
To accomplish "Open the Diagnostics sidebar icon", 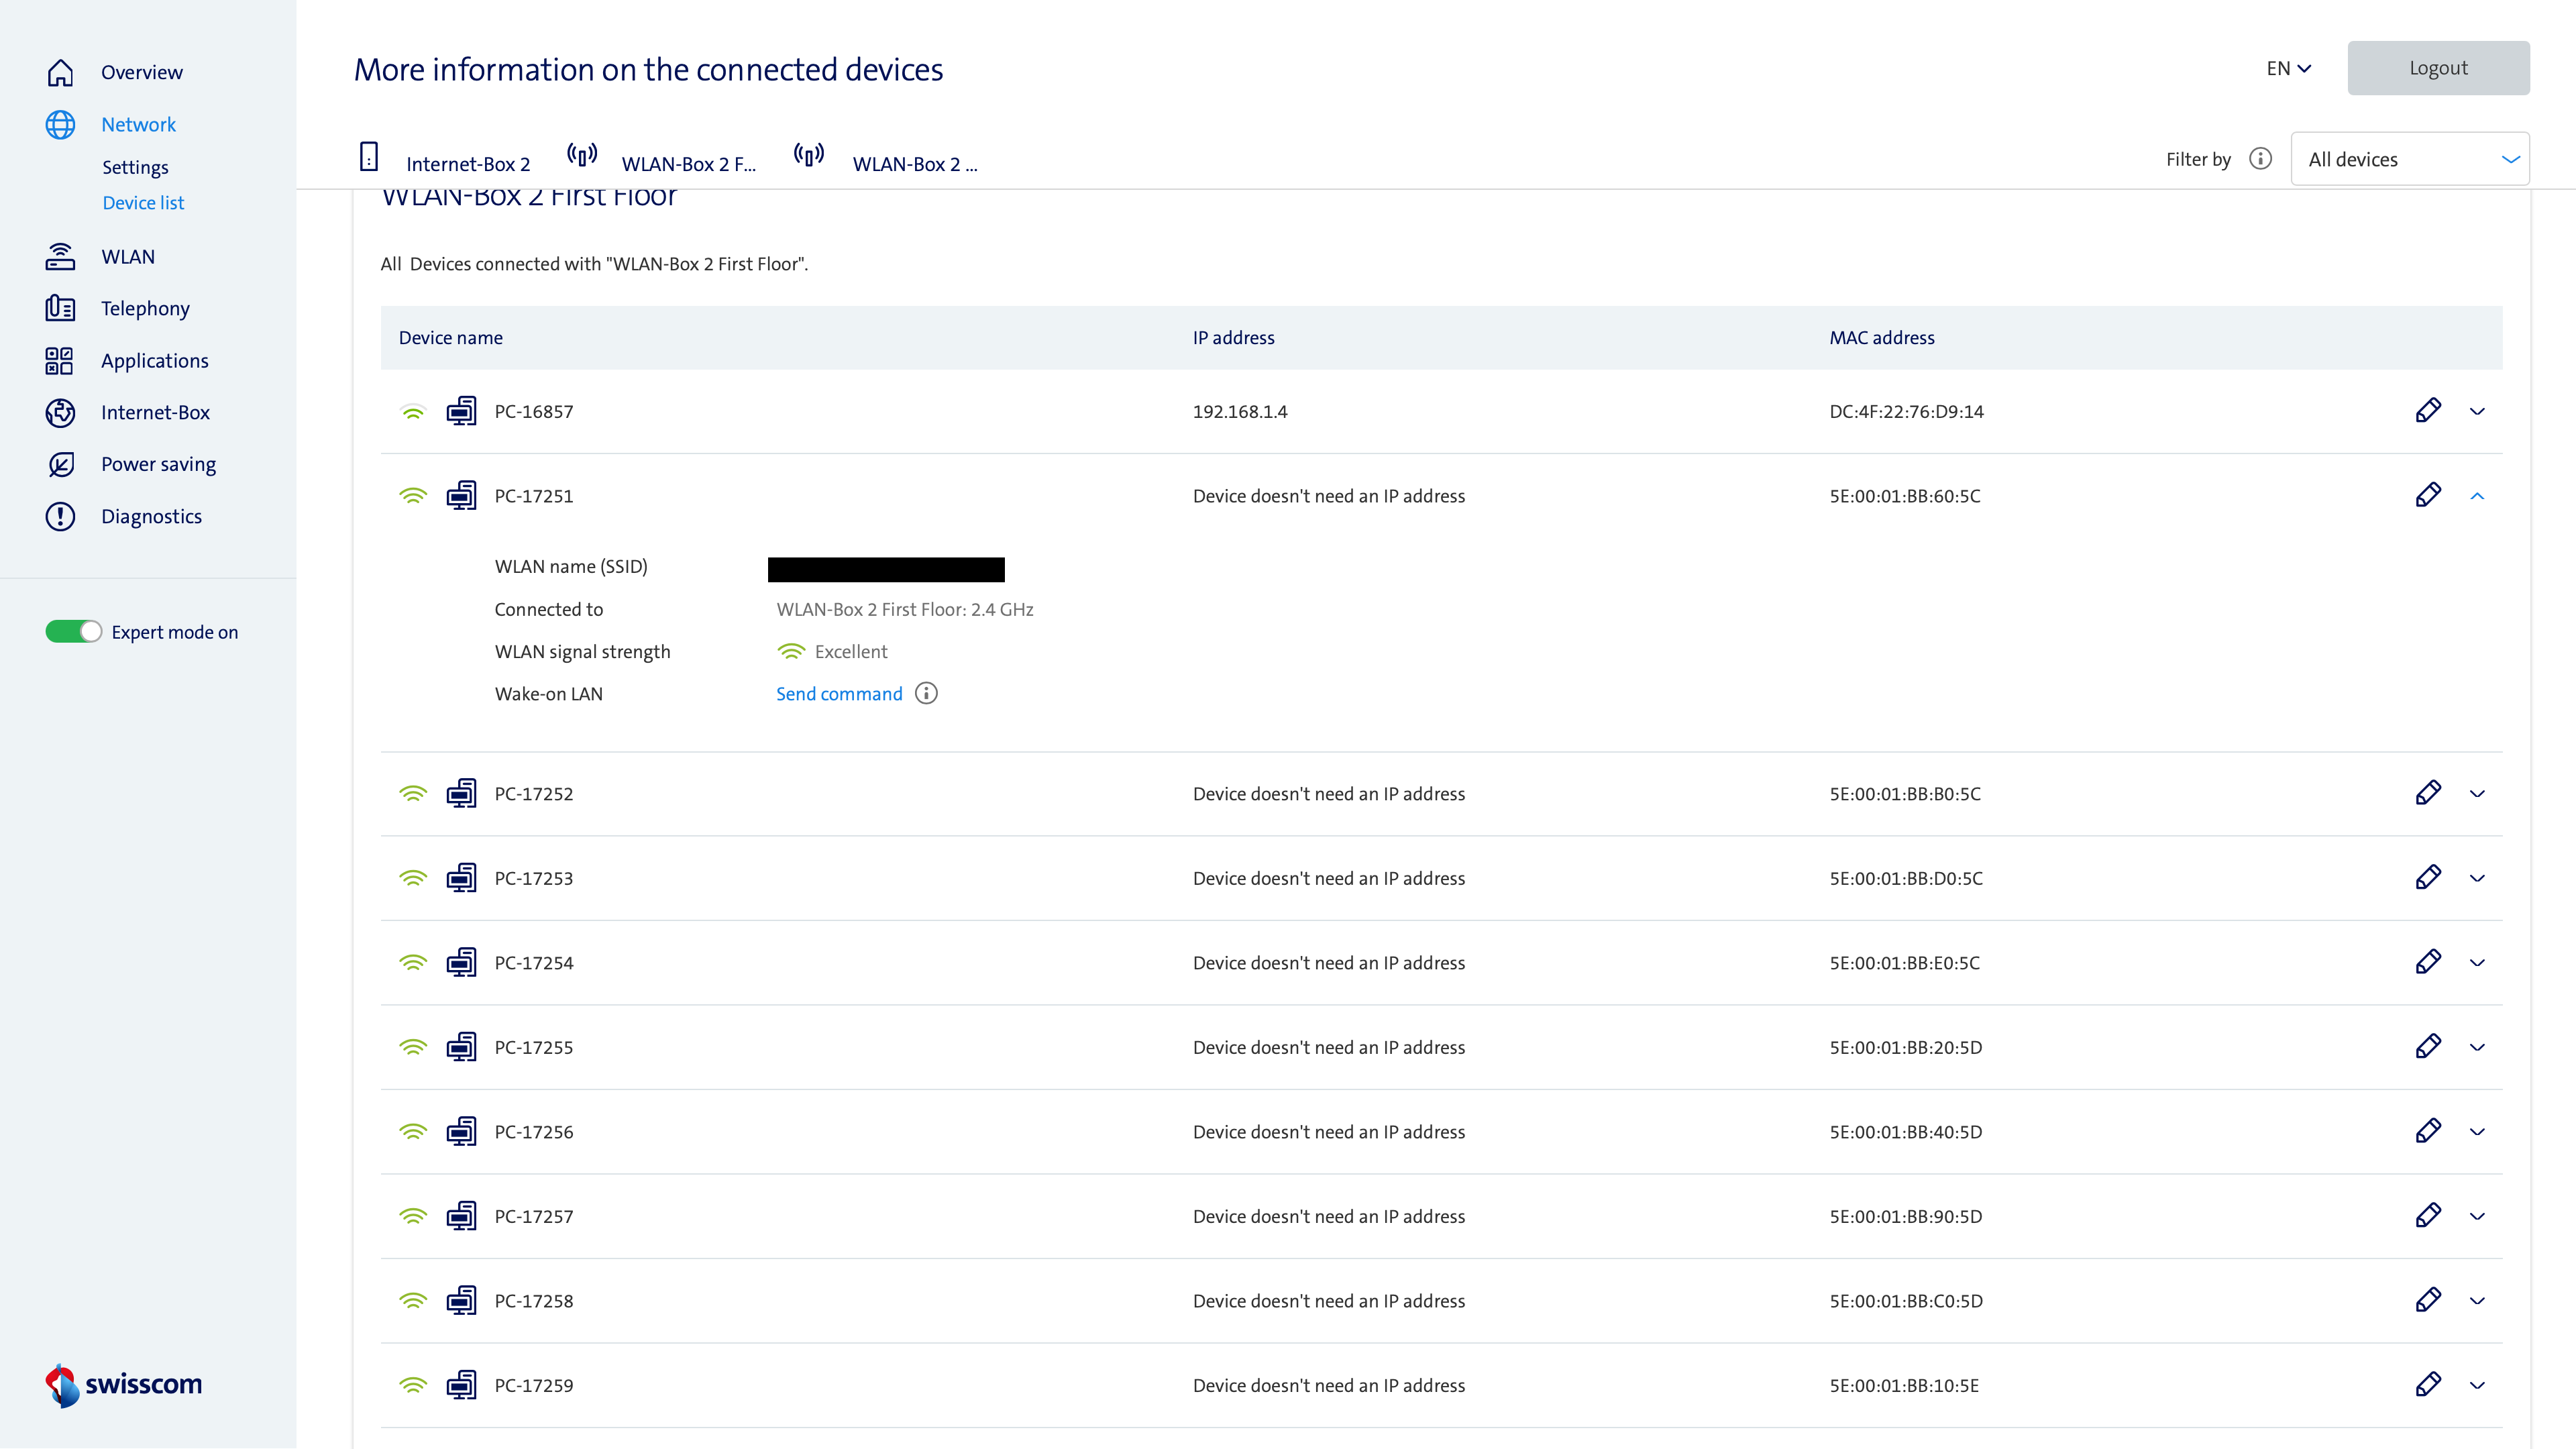I will click(x=60, y=516).
